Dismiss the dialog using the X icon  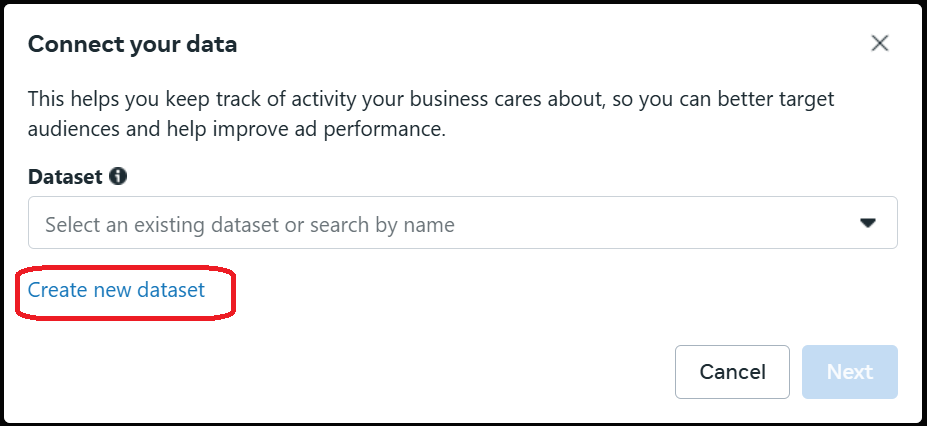pos(880,43)
